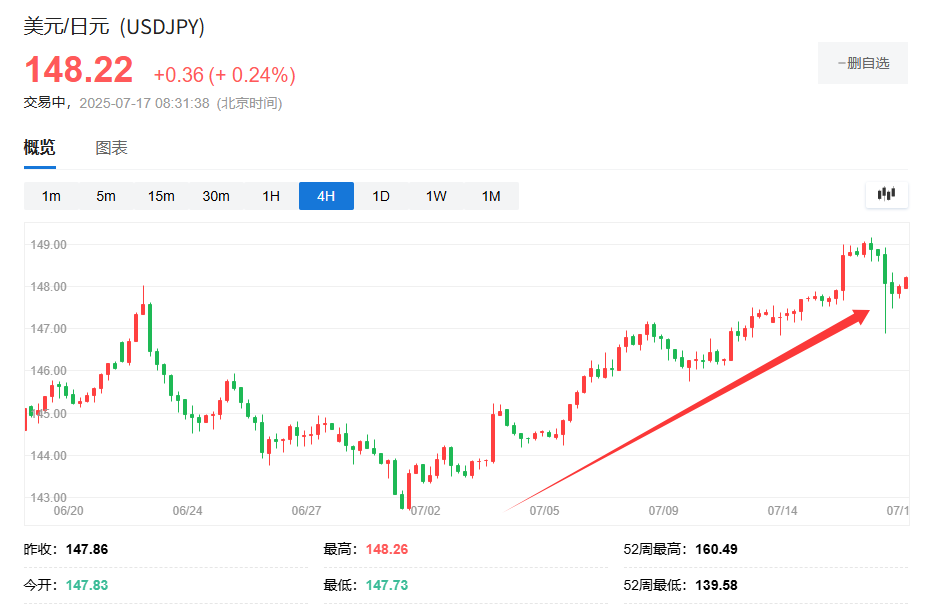Select the 4H timeframe button
Image resolution: width=932 pixels, height=614 pixels.
click(325, 196)
